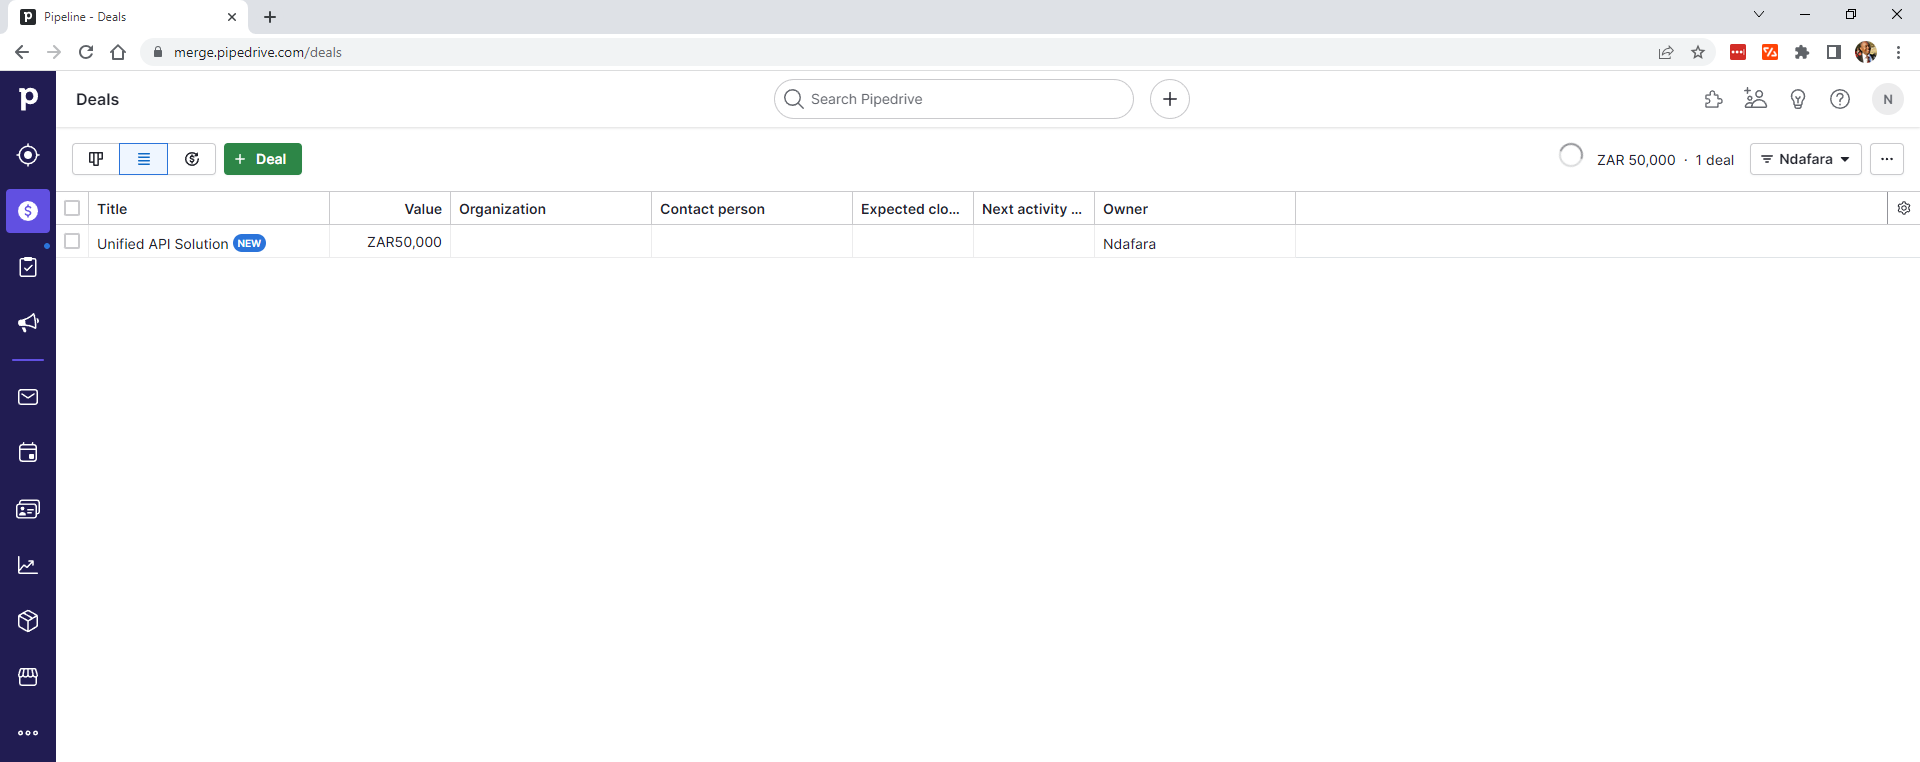Sort by Title column header
Viewport: 1920px width, 762px height.
click(209, 209)
